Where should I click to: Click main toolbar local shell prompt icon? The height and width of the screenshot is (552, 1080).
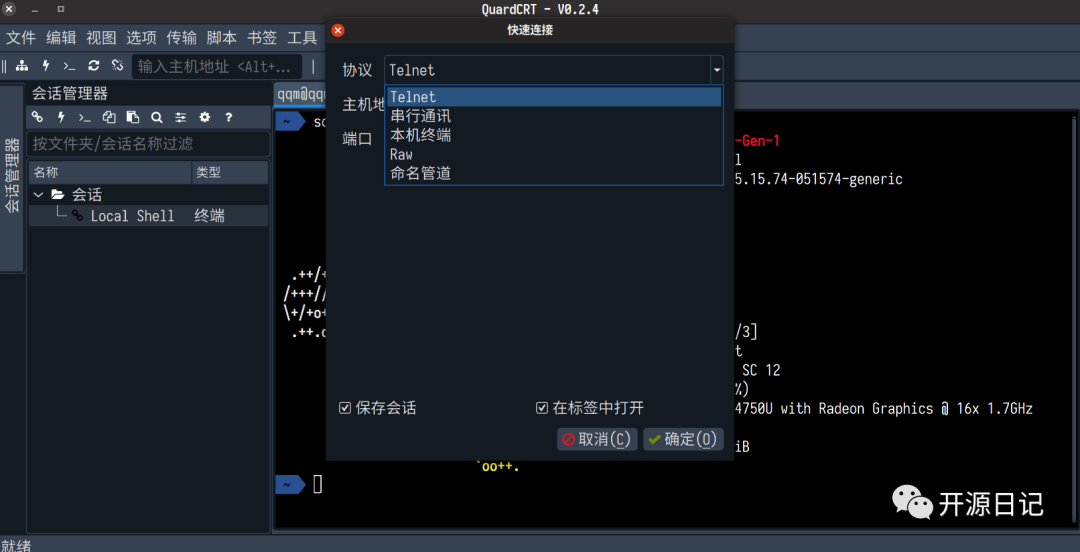tap(70, 66)
